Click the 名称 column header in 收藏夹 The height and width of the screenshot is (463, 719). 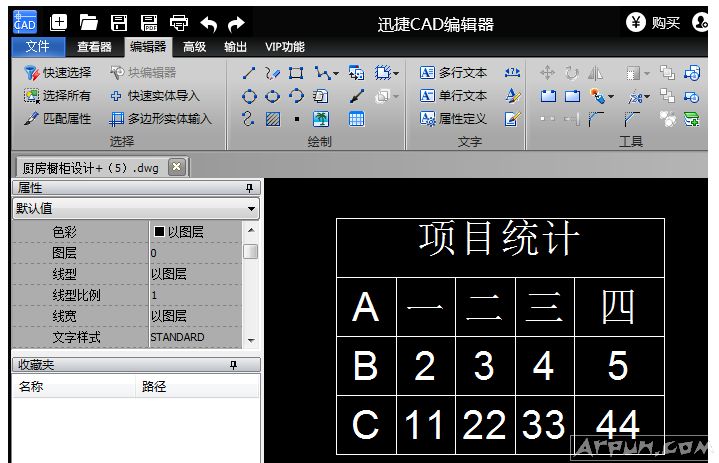click(x=74, y=386)
